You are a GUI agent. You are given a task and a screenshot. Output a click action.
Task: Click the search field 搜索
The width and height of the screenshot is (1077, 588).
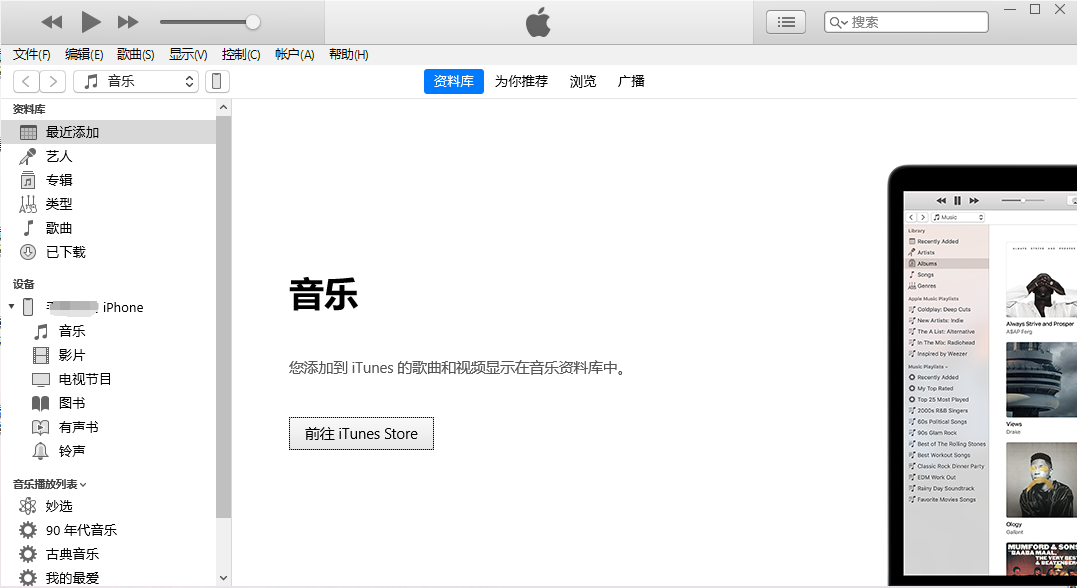(x=906, y=22)
